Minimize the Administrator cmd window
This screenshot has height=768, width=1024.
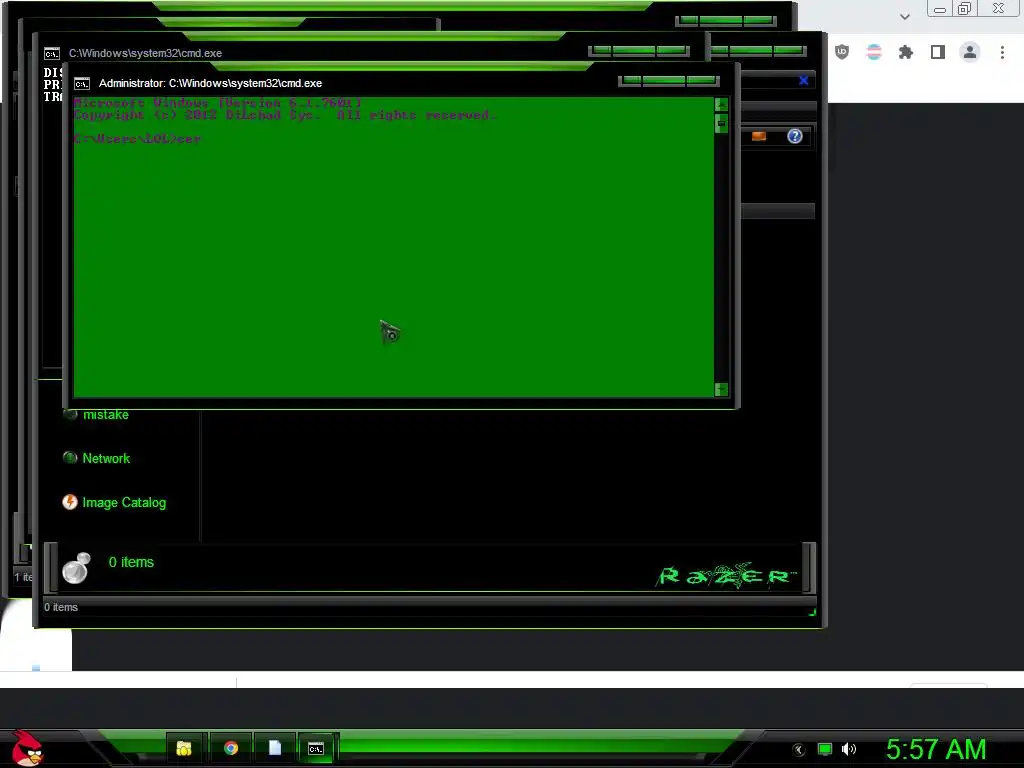click(x=631, y=81)
